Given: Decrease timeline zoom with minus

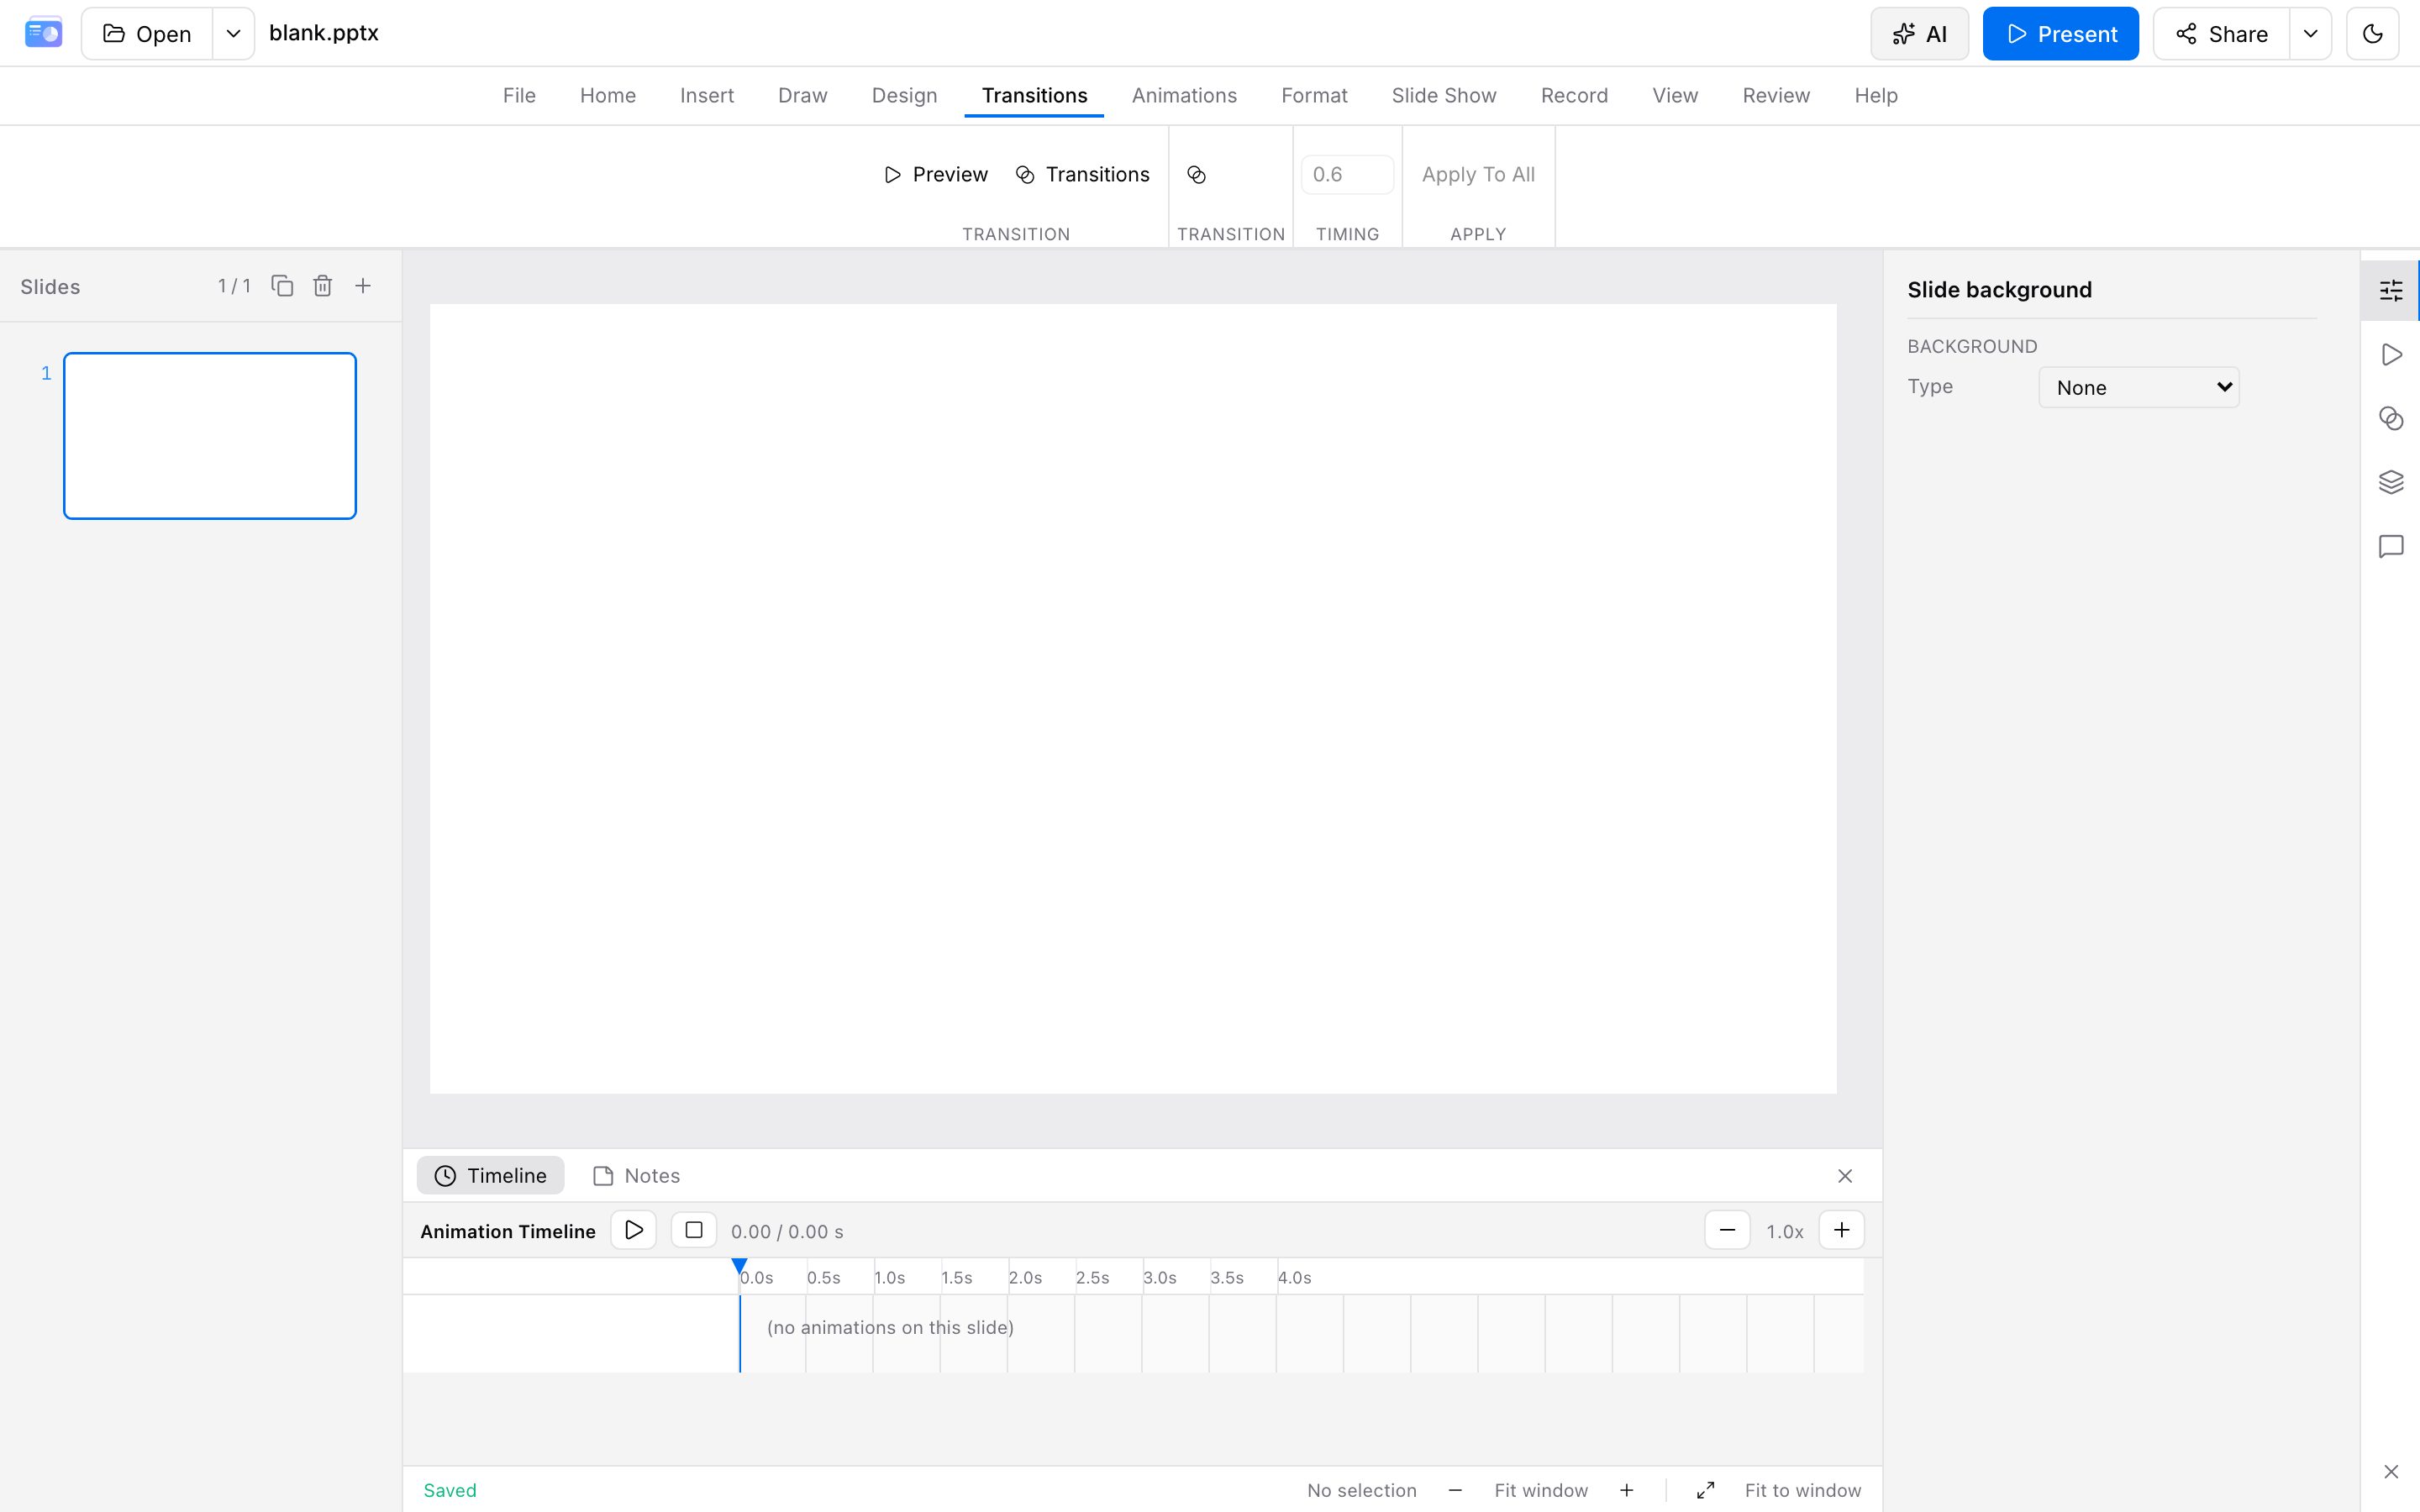Looking at the screenshot, I should (x=1727, y=1230).
